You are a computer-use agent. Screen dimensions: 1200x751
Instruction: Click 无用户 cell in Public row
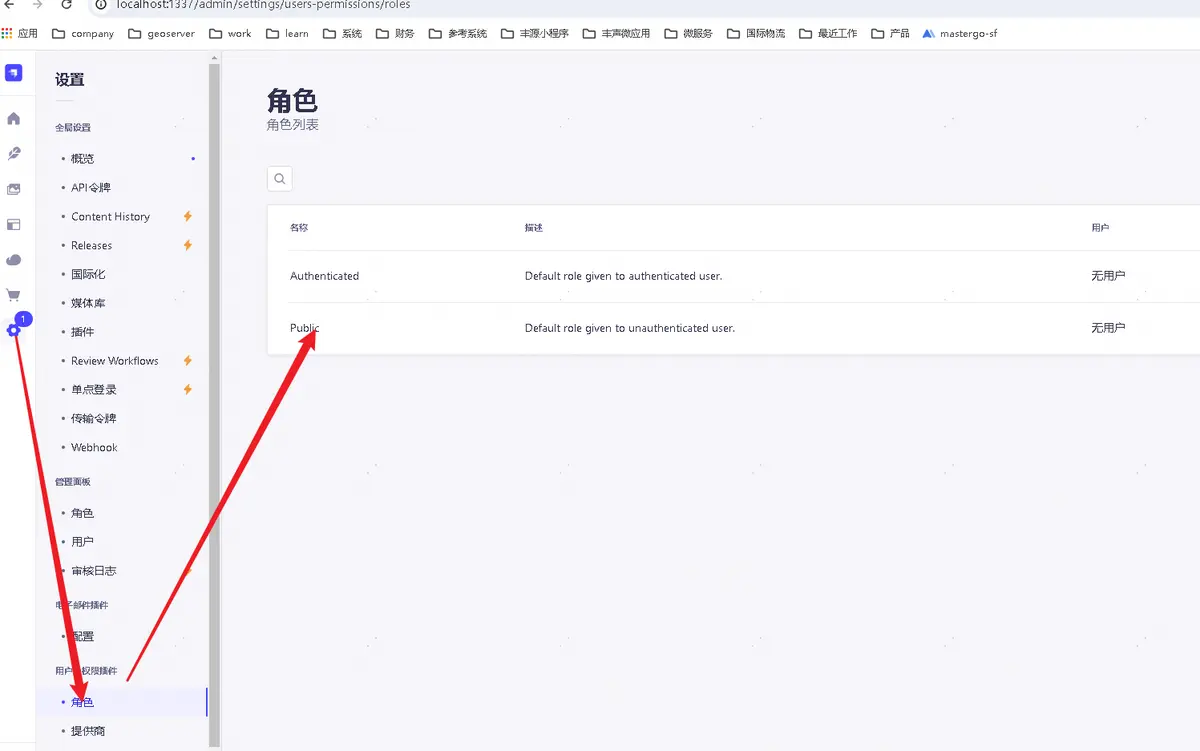[x=1108, y=328]
